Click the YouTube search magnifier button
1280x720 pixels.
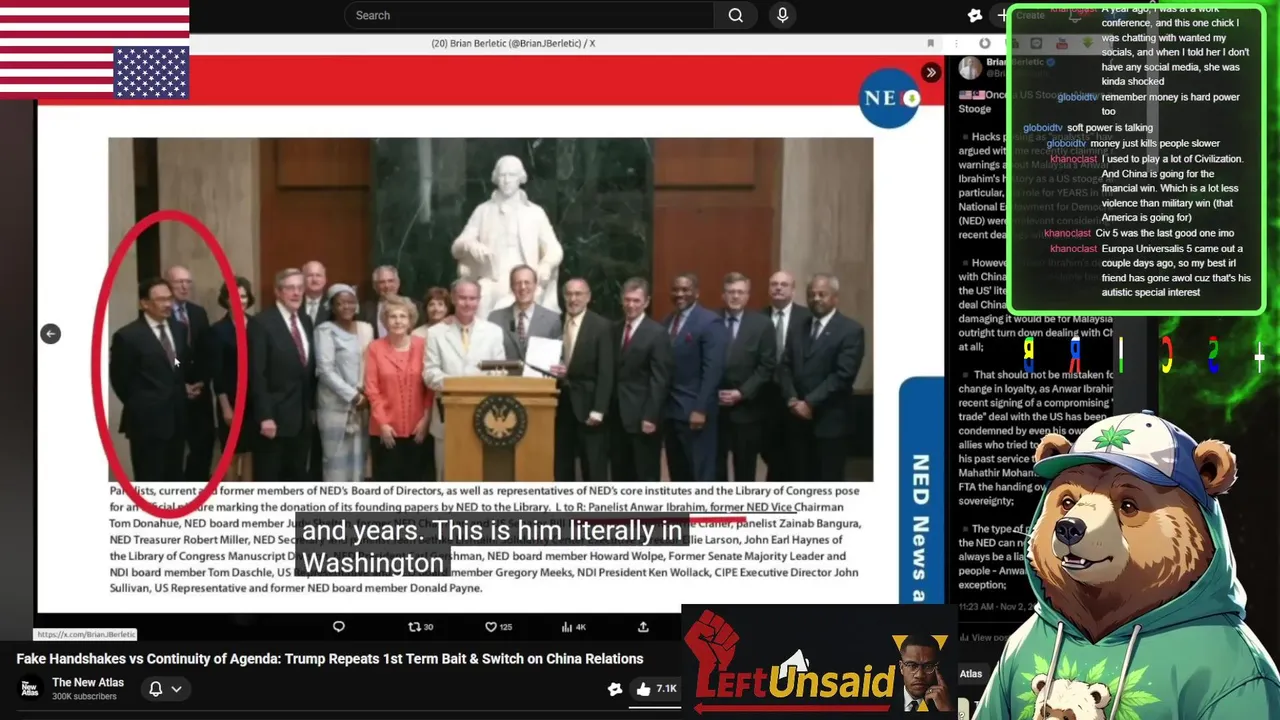736,15
